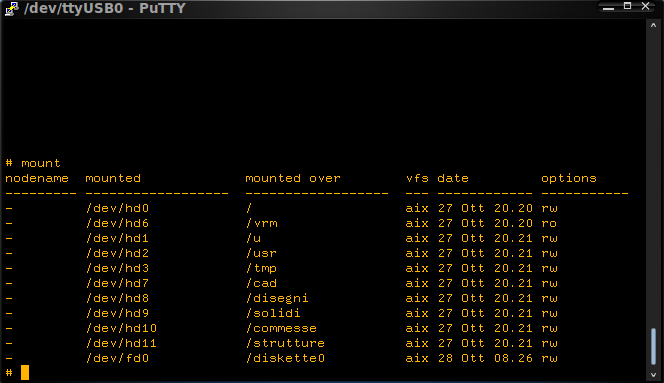Click the date in the /commesse row
This screenshot has height=383, width=664.
pyautogui.click(x=485, y=328)
